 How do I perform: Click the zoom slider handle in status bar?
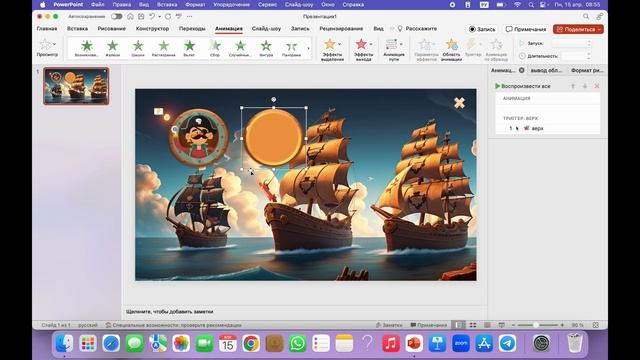click(x=536, y=325)
